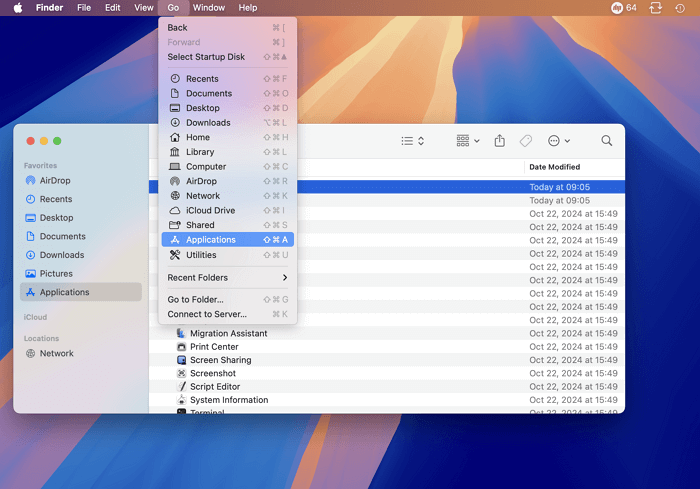700x489 pixels.
Task: Click the Apple logo menu
Action: pyautogui.click(x=17, y=8)
